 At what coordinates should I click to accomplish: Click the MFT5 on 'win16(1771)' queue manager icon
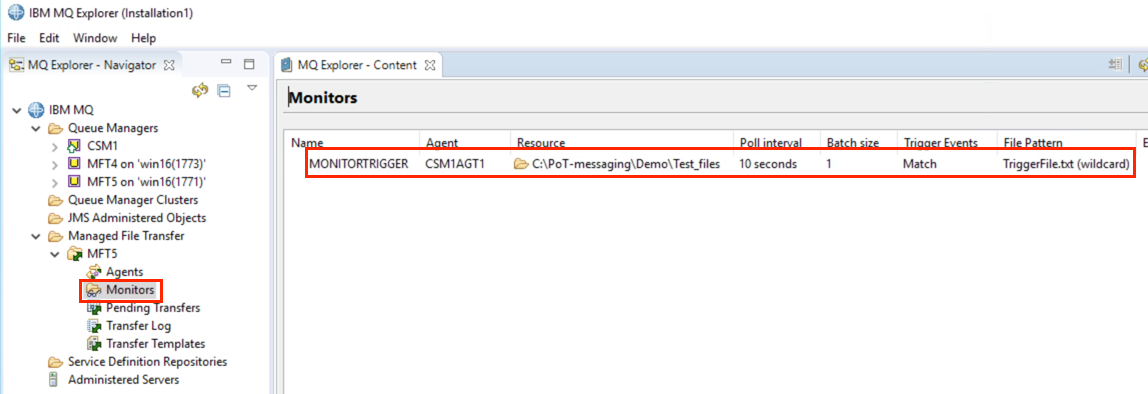coord(73,182)
